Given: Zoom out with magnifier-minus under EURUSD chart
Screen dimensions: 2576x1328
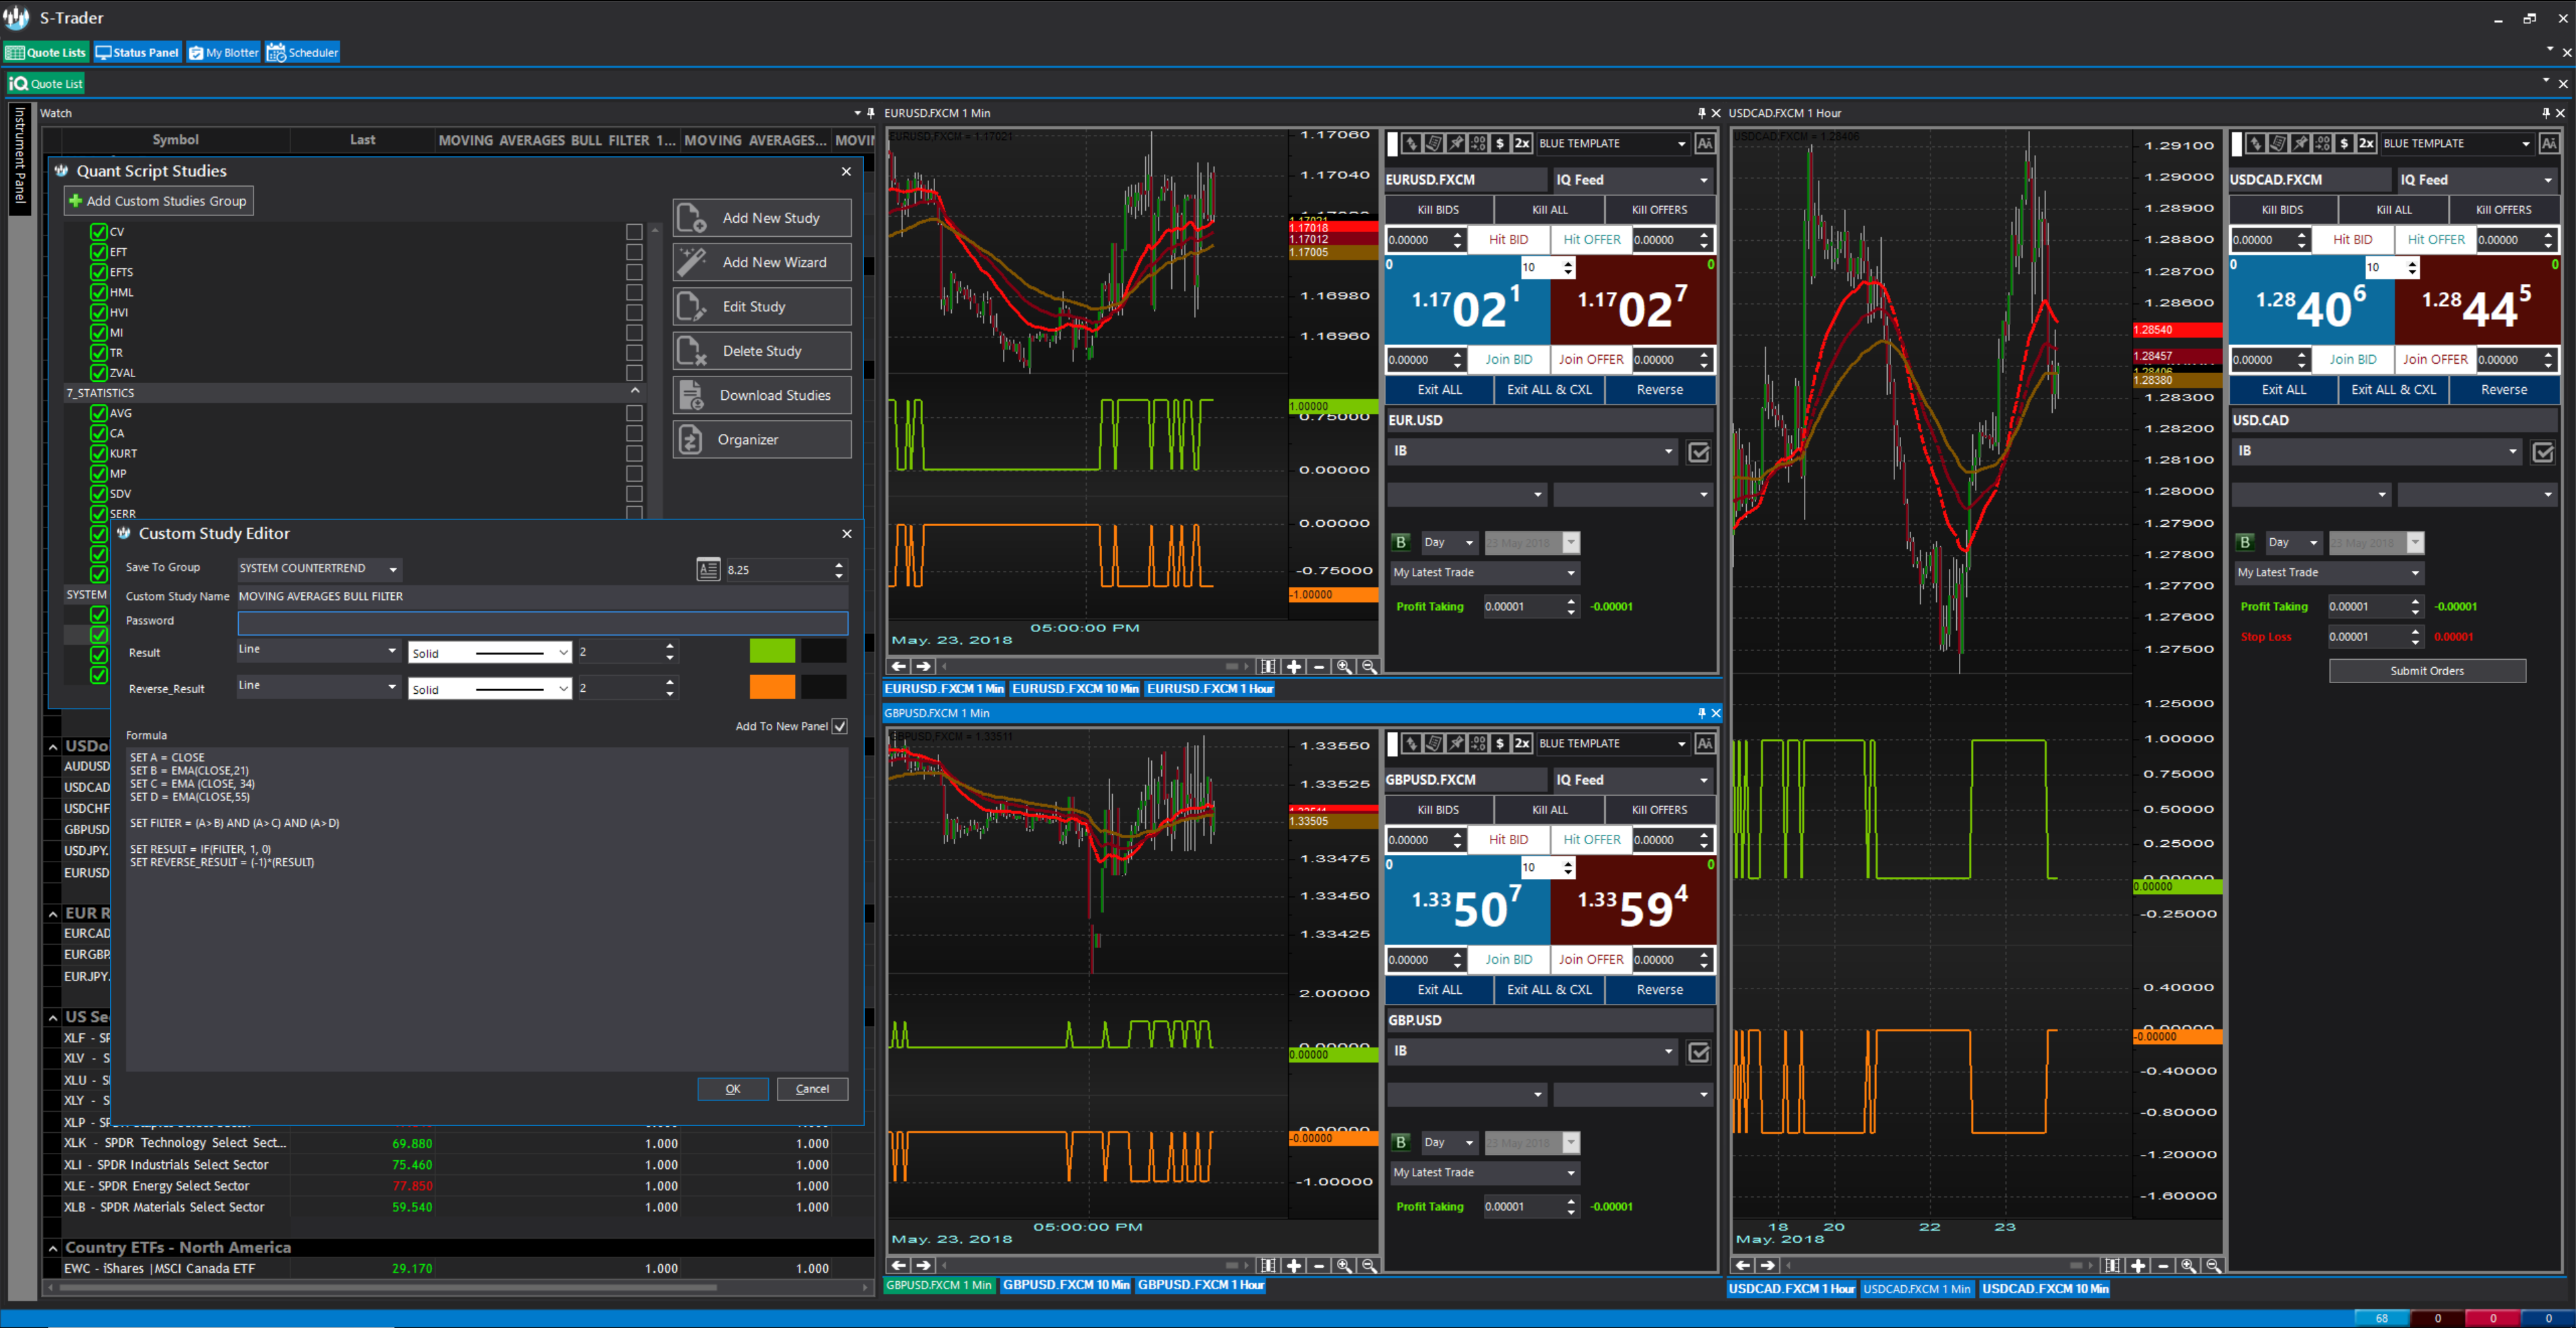Looking at the screenshot, I should (1369, 666).
